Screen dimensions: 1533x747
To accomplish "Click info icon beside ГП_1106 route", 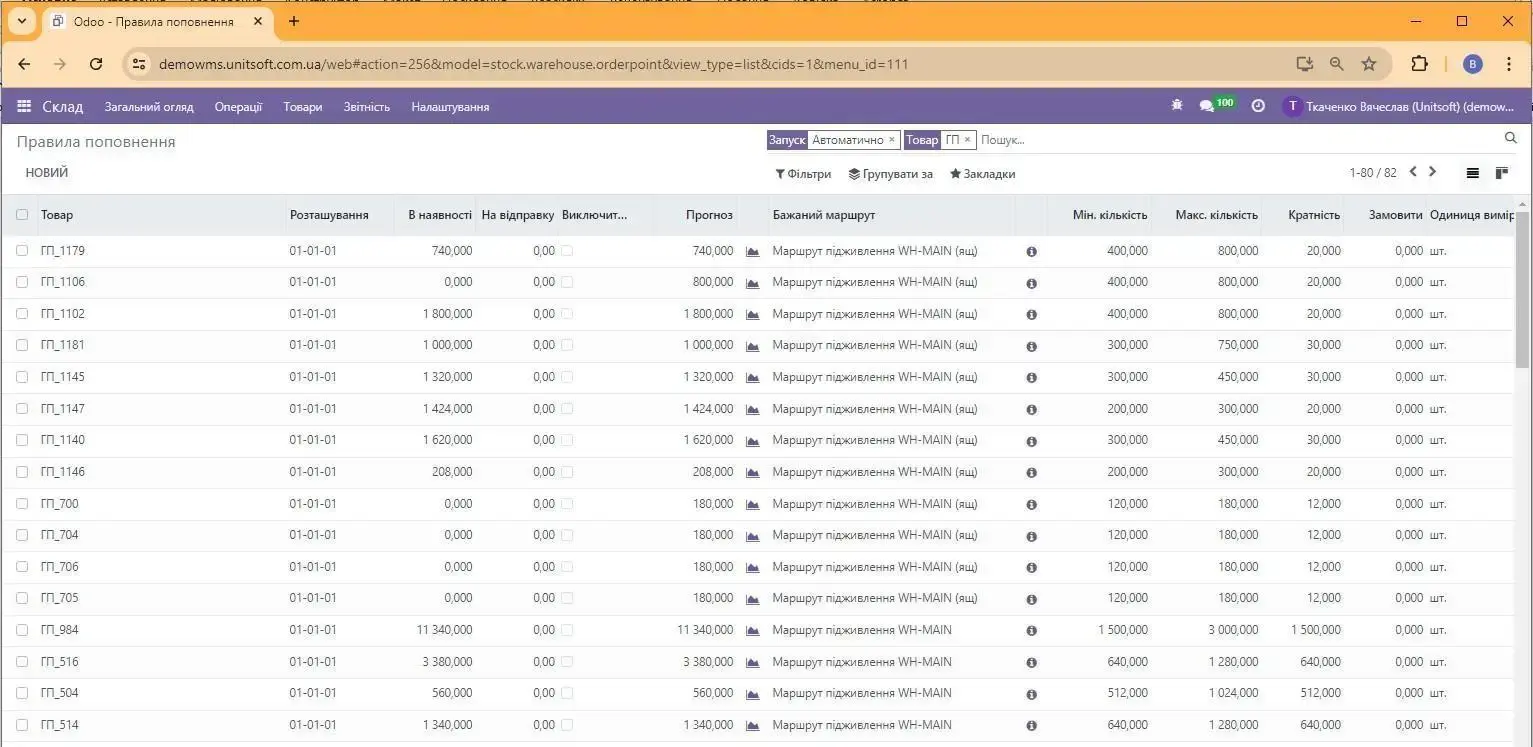I will pos(1031,282).
